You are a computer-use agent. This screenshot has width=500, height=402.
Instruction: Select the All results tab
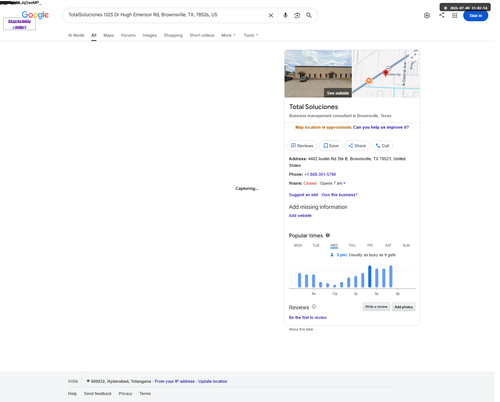94,35
